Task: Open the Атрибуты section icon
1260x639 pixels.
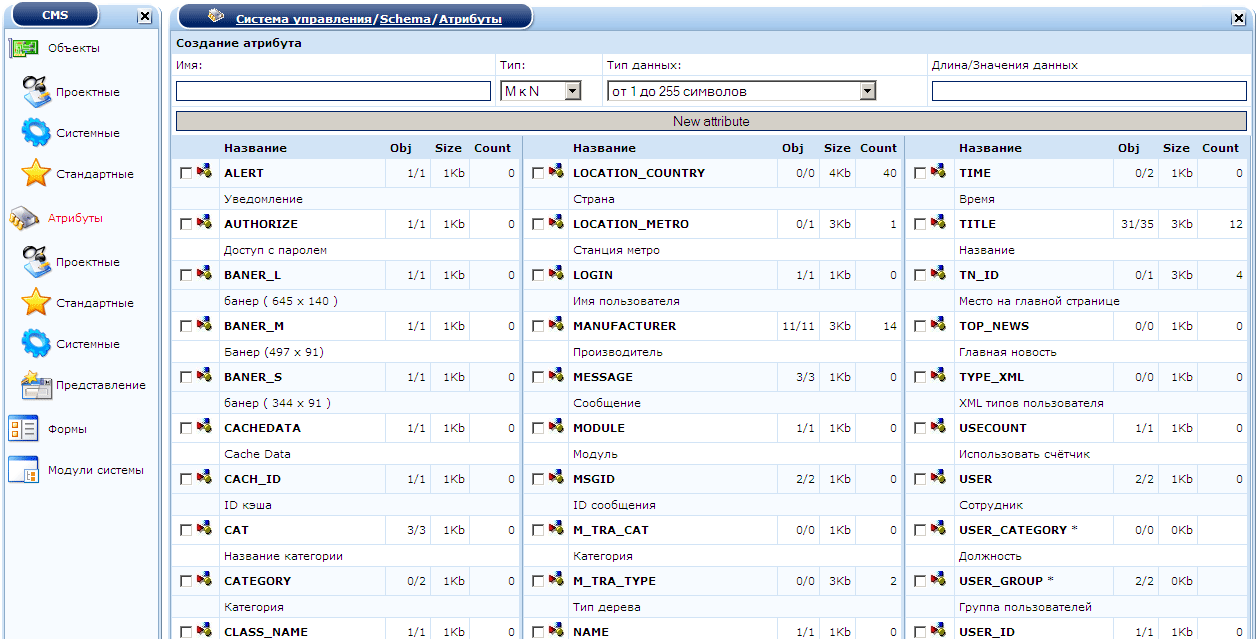Action: tap(23, 218)
